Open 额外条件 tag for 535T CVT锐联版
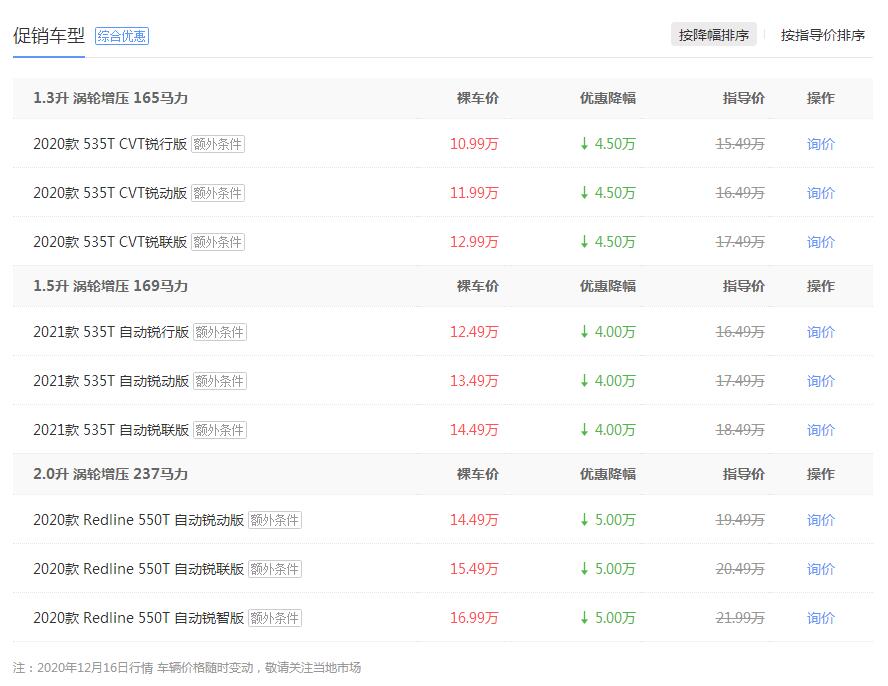 coord(218,242)
